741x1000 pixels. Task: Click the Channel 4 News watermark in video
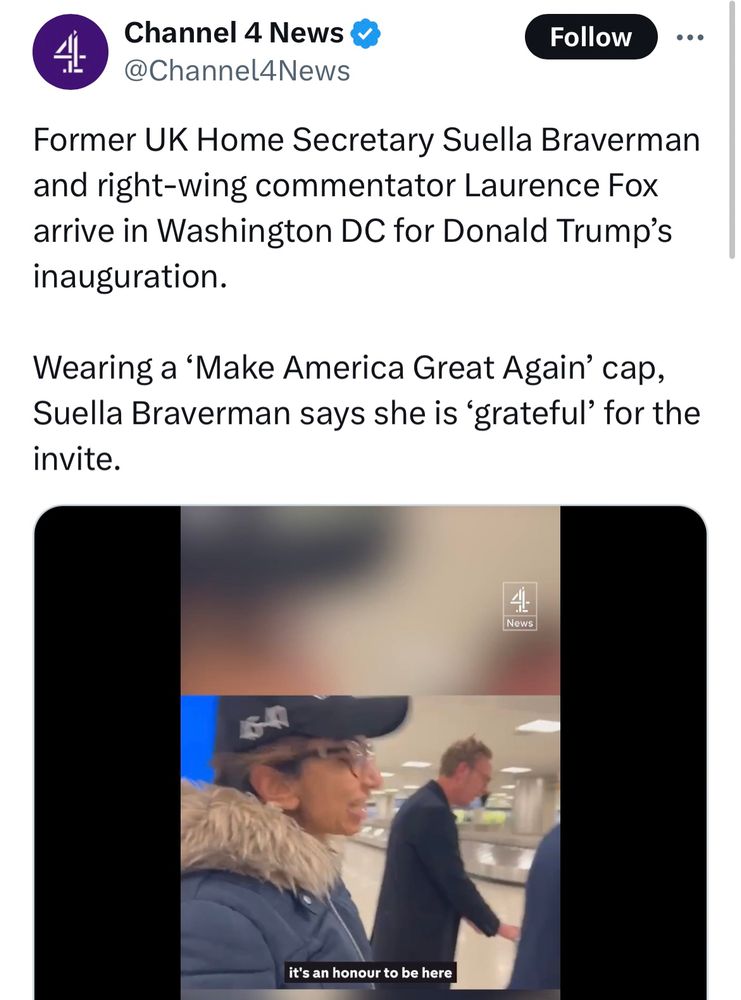pyautogui.click(x=520, y=606)
